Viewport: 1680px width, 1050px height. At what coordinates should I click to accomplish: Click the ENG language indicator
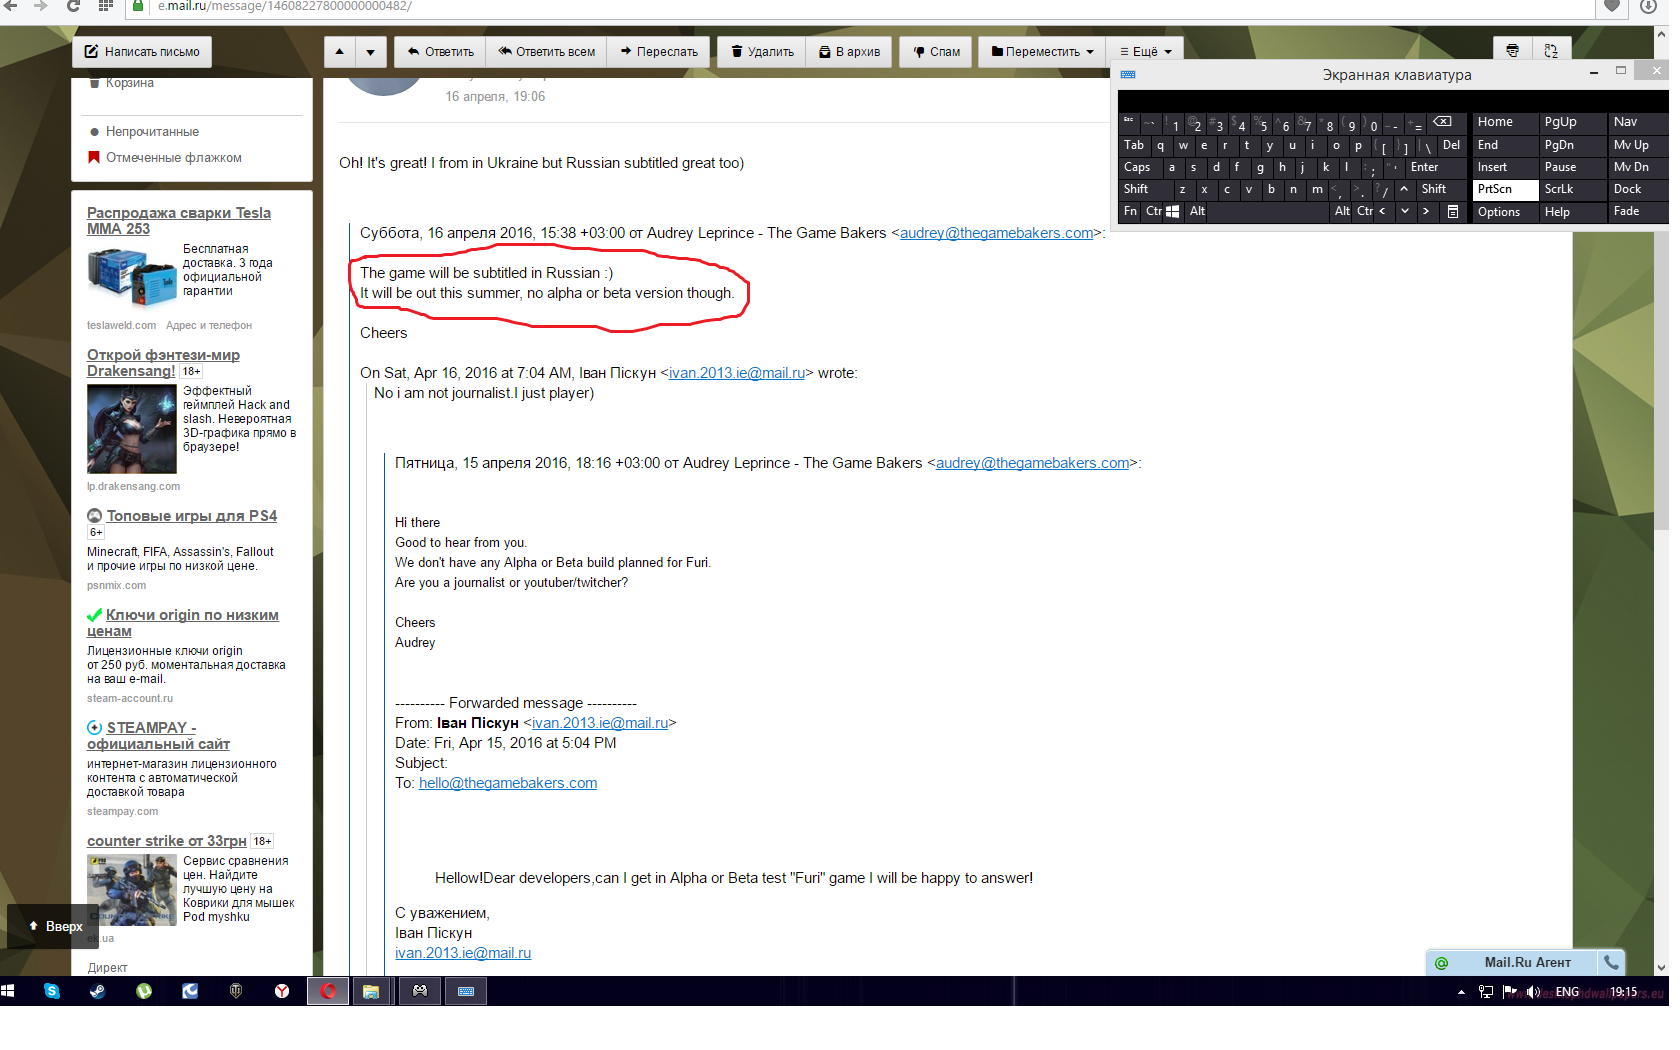1567,992
